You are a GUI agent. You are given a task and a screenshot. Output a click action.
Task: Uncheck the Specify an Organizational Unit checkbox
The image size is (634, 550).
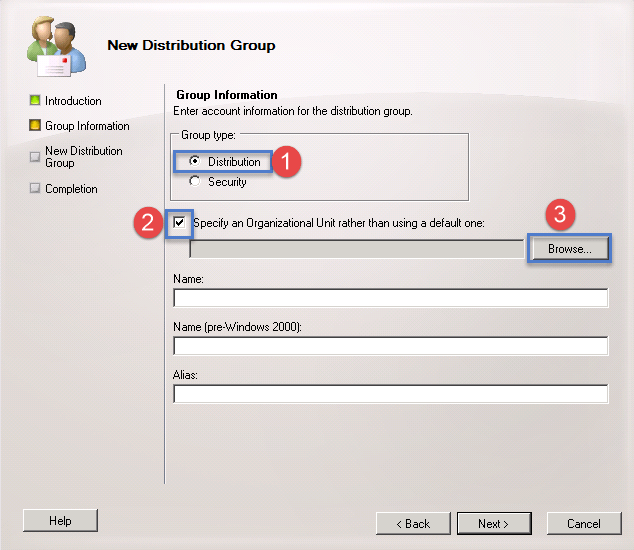pyautogui.click(x=180, y=222)
